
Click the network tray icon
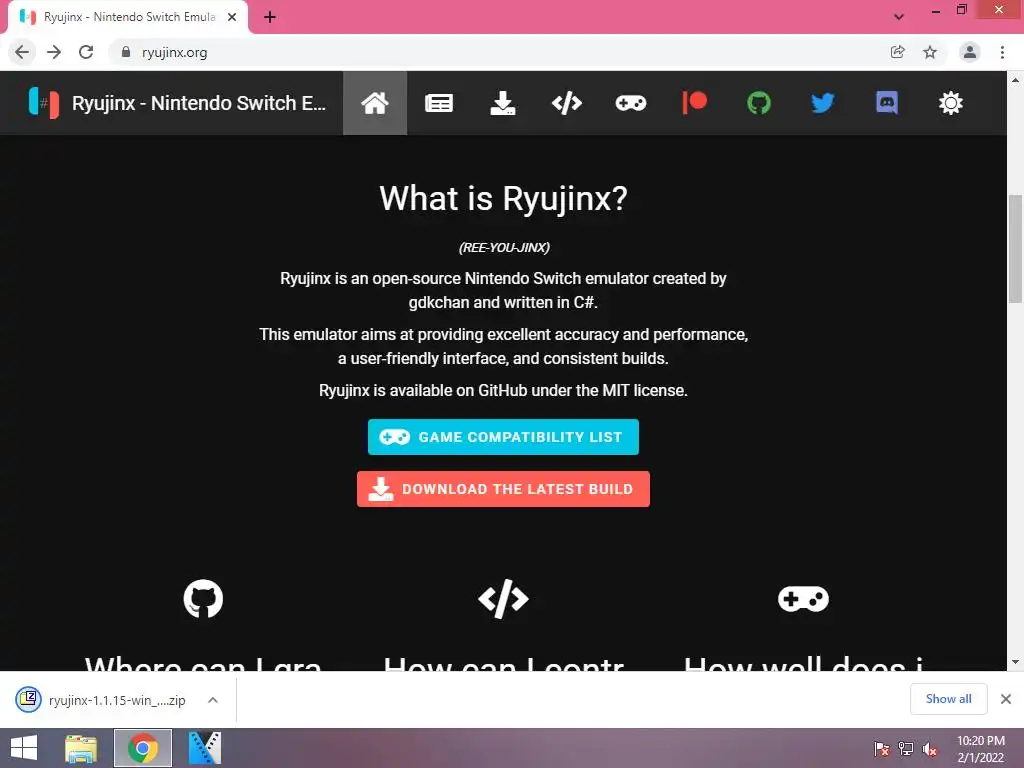point(906,749)
